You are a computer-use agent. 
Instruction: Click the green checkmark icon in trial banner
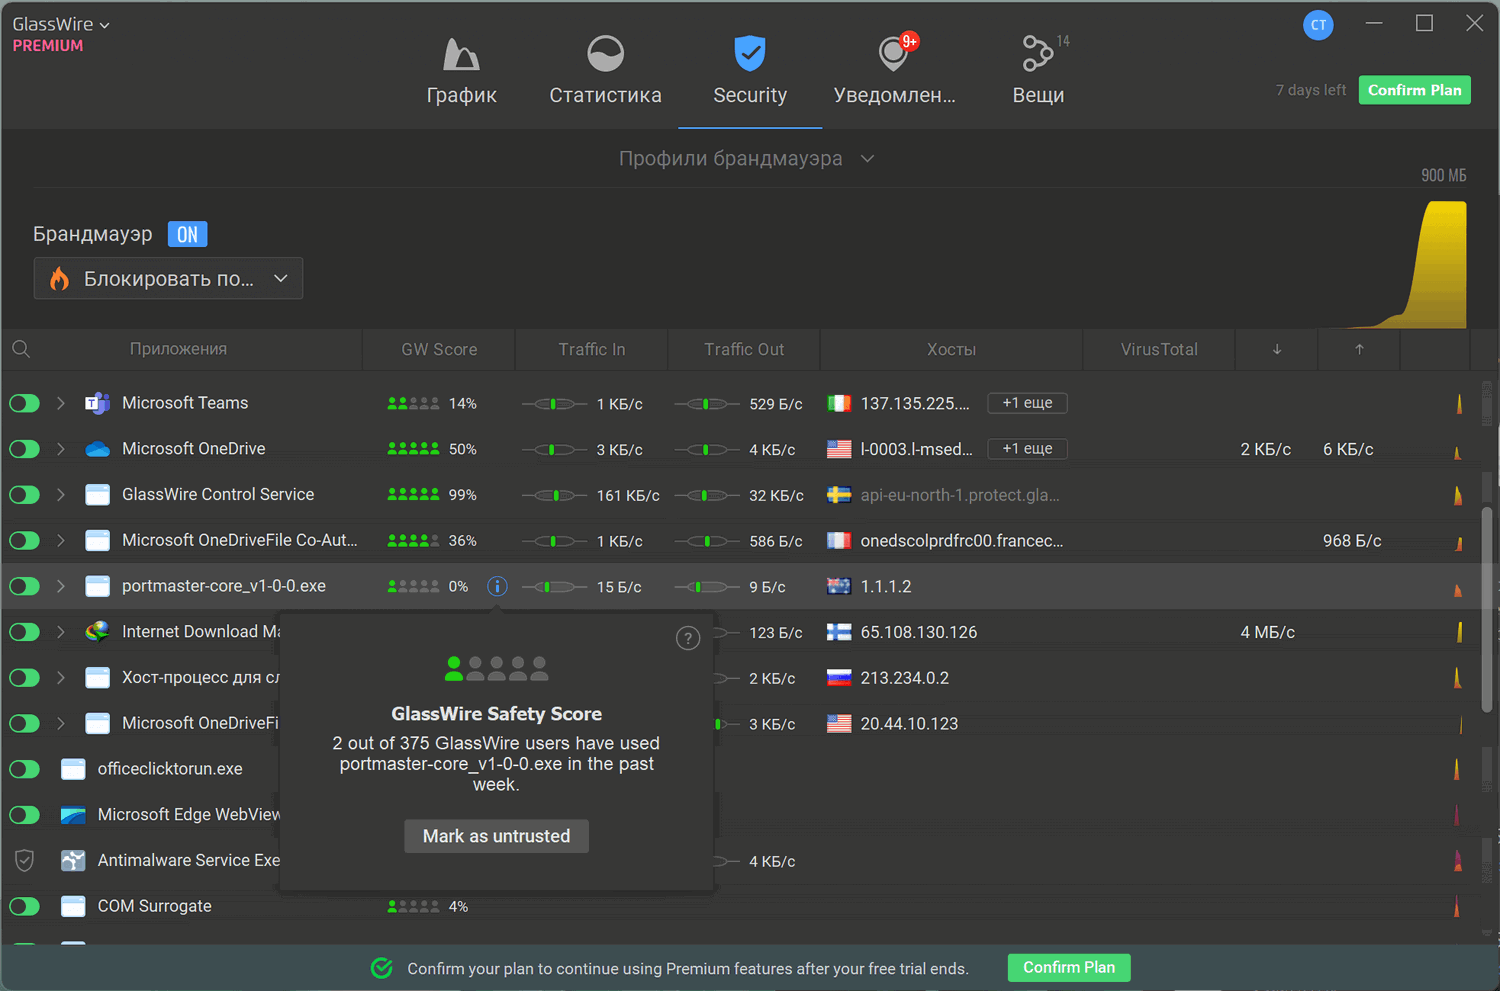click(x=382, y=968)
